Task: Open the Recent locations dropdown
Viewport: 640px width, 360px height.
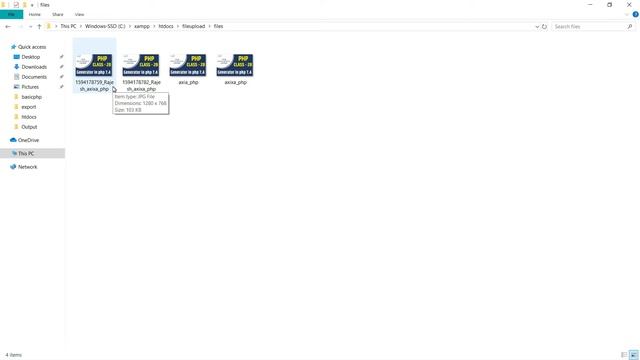Action: (30, 27)
